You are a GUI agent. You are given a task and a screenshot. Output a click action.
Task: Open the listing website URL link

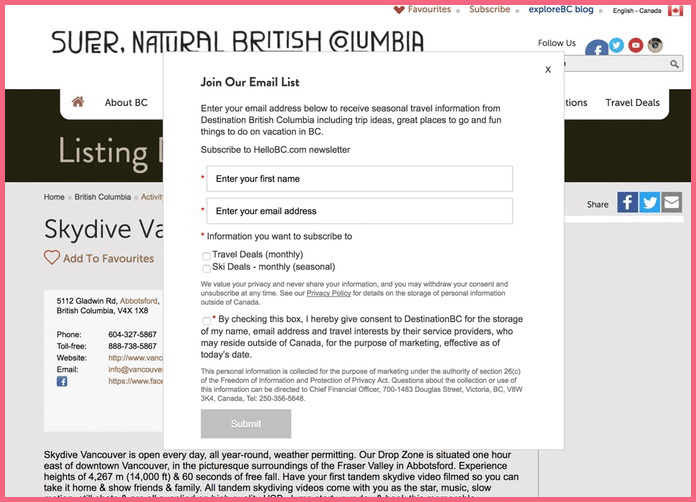coord(135,357)
